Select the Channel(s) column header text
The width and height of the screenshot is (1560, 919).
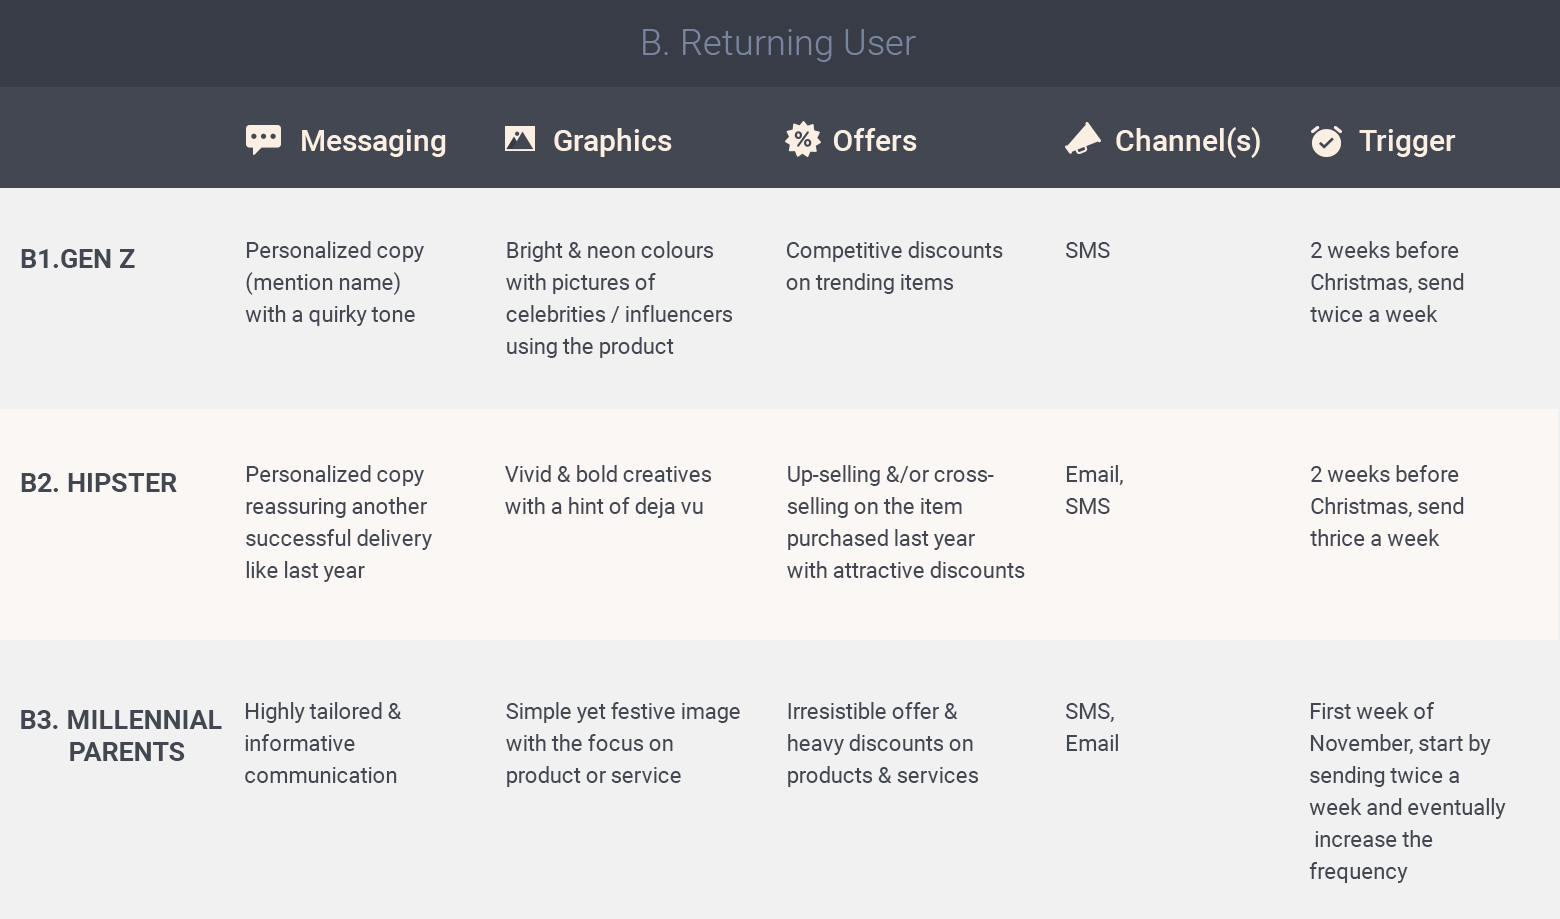point(1187,141)
